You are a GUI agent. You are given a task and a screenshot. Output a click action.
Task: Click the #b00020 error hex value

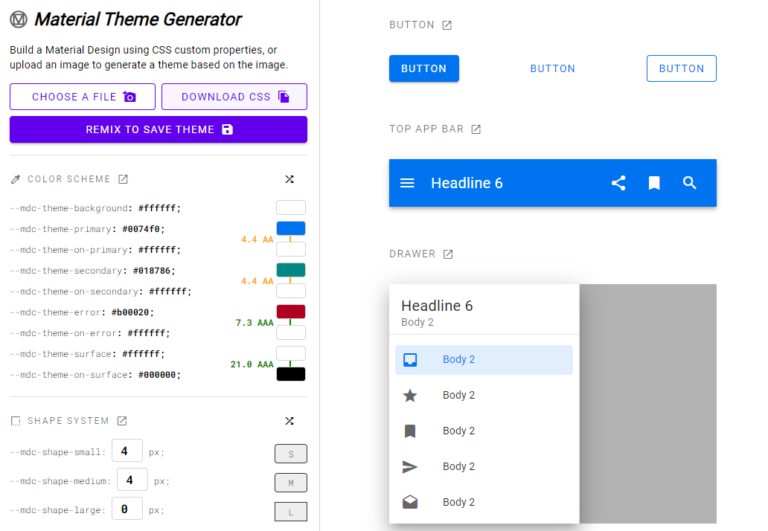coord(132,312)
